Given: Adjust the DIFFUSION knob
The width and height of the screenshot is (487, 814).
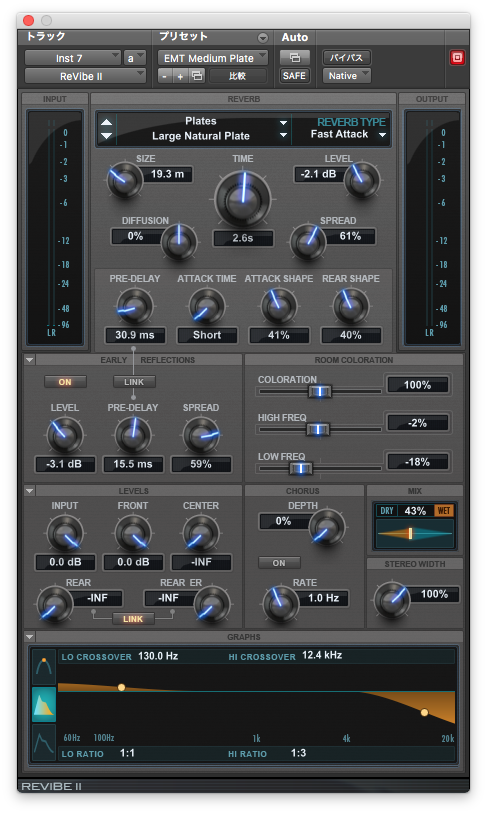Looking at the screenshot, I should point(179,241).
